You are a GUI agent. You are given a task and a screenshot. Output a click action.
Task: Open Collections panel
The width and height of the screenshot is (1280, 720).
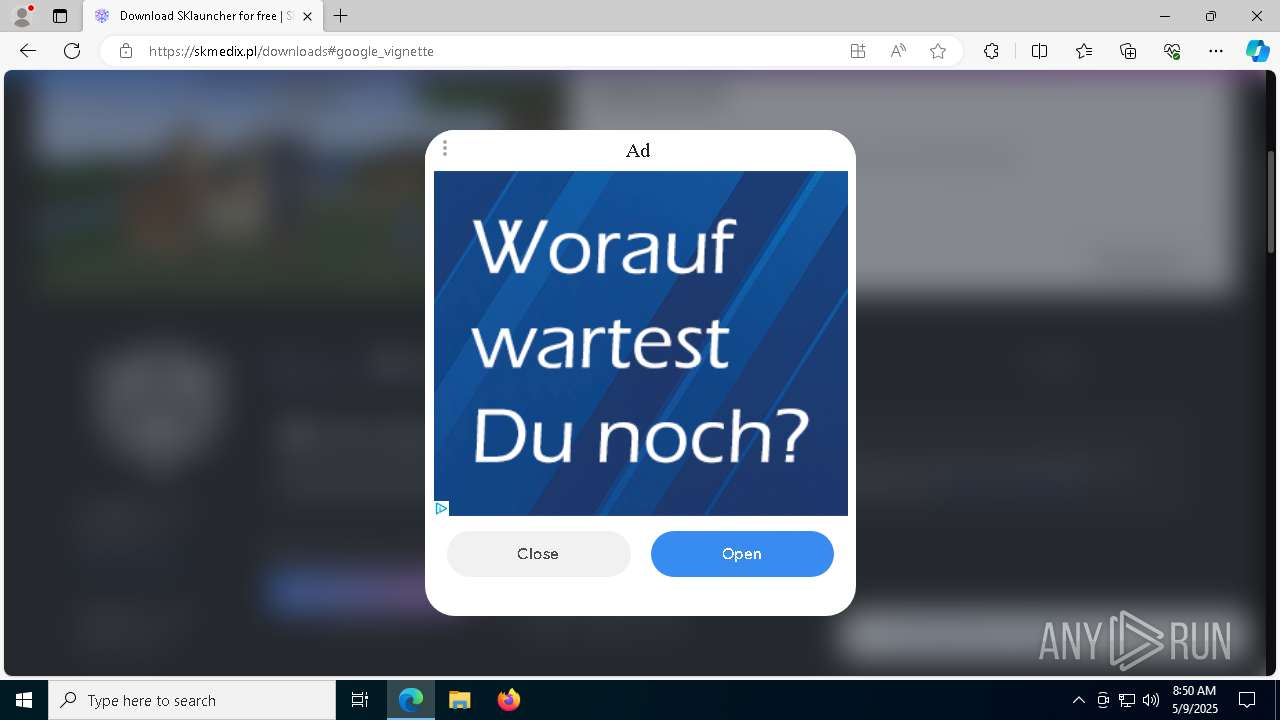click(1128, 51)
